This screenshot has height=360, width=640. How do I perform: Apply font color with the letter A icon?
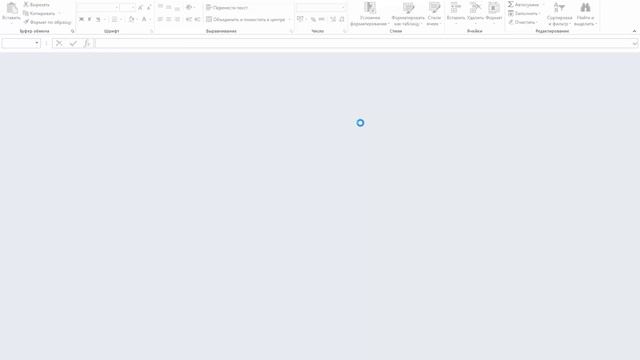coord(144,19)
